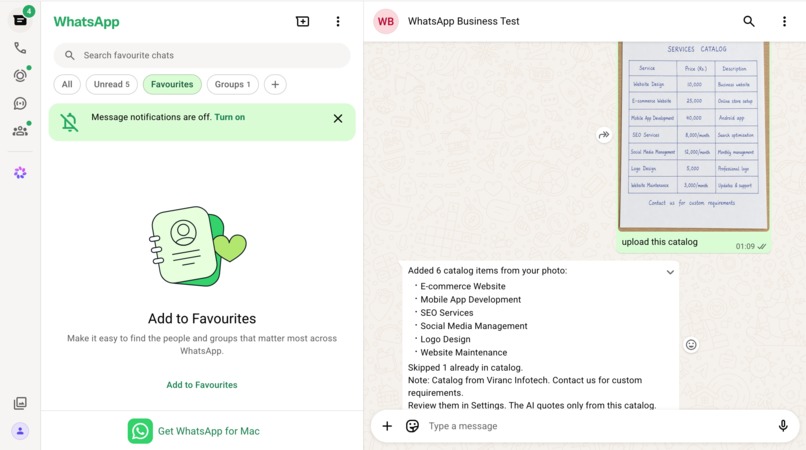
Task: Click the 01:09 message timestamp
Action: tap(745, 246)
